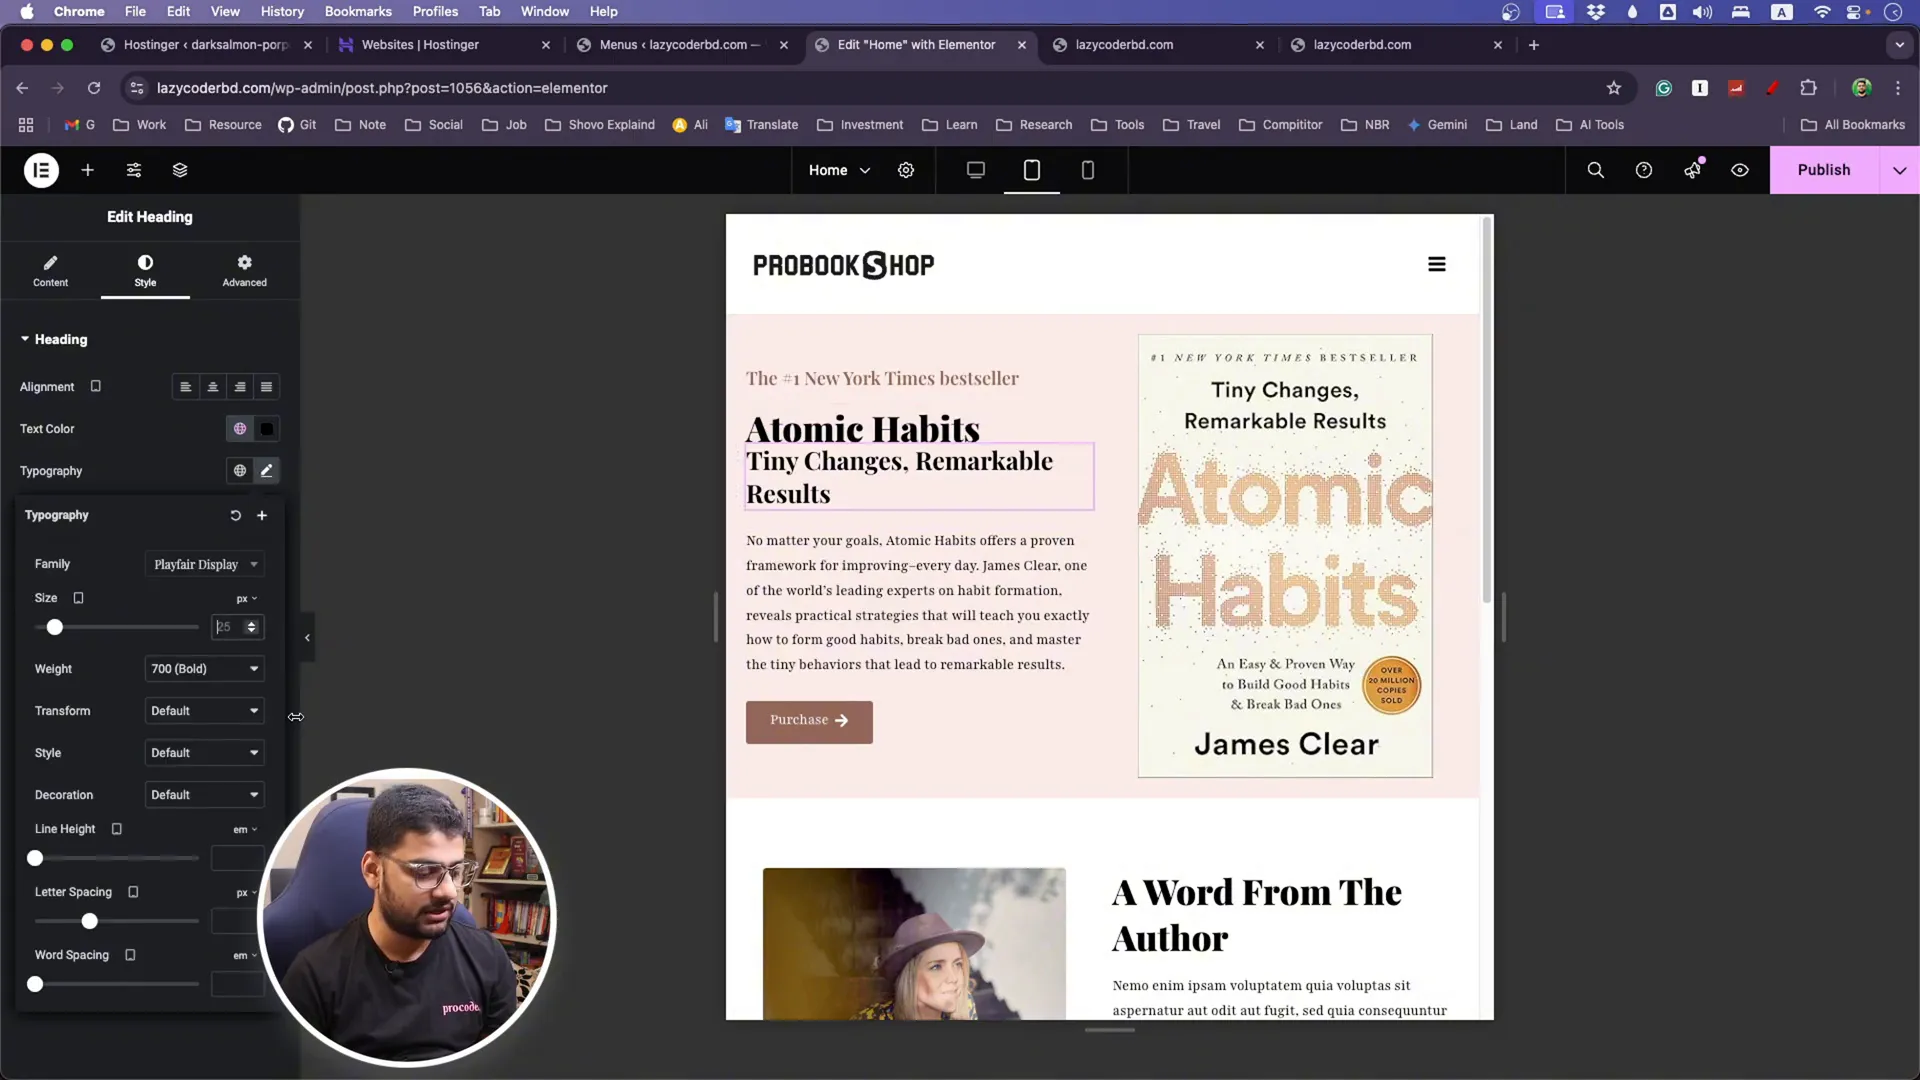Align heading text right

240,387
